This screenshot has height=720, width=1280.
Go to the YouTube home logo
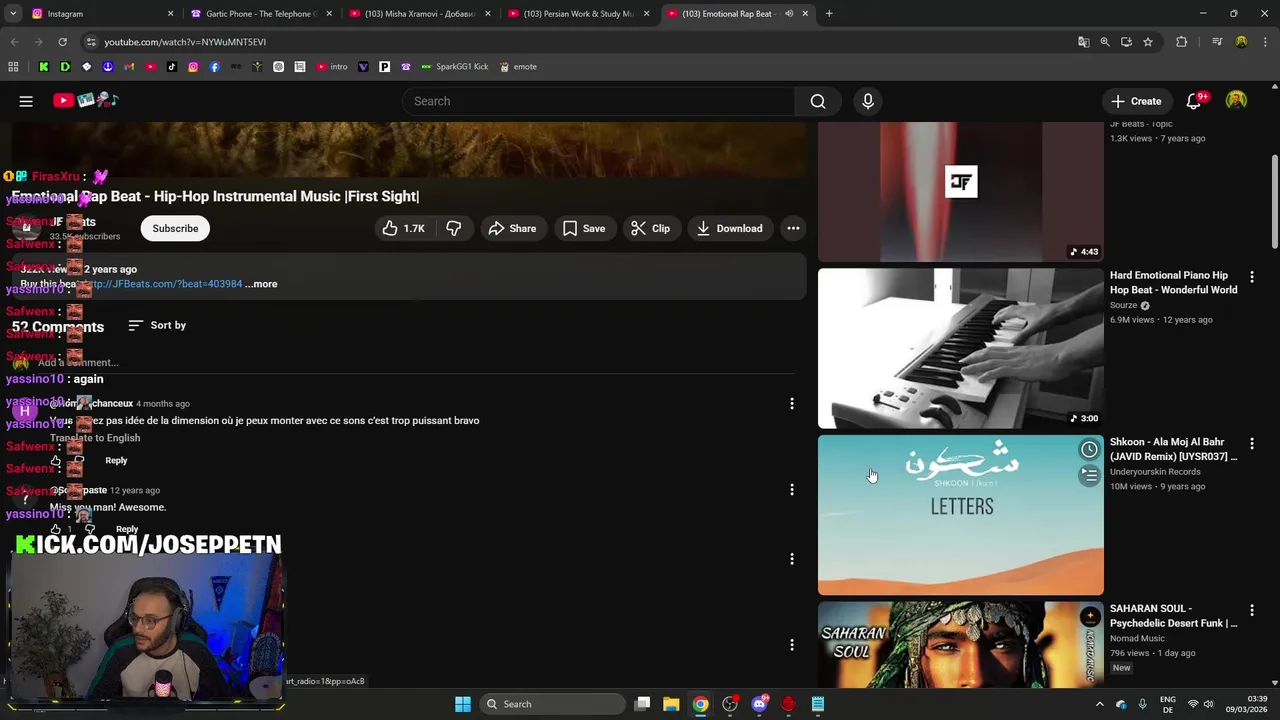(86, 100)
